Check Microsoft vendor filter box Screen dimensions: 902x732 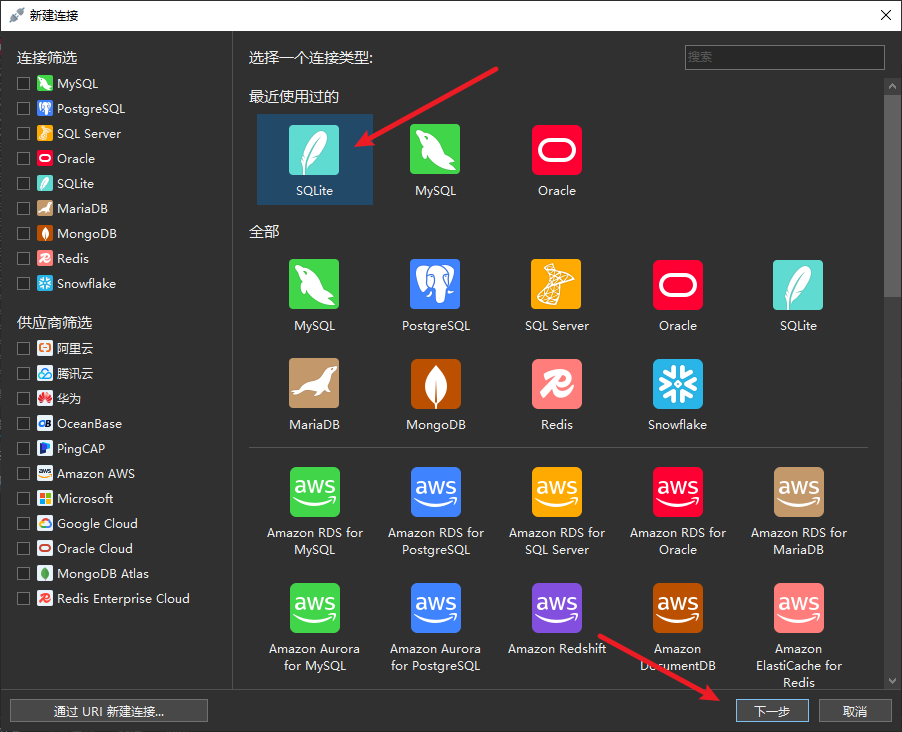[x=24, y=498]
